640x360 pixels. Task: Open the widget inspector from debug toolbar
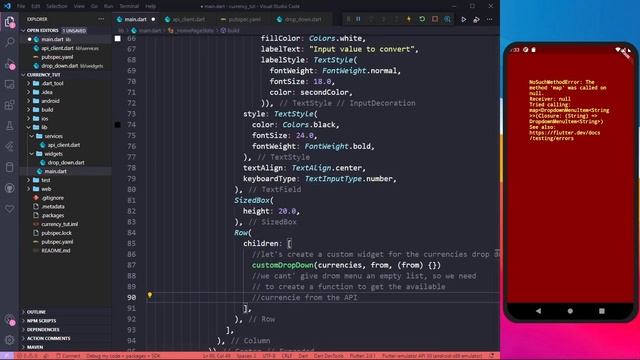tap(447, 19)
